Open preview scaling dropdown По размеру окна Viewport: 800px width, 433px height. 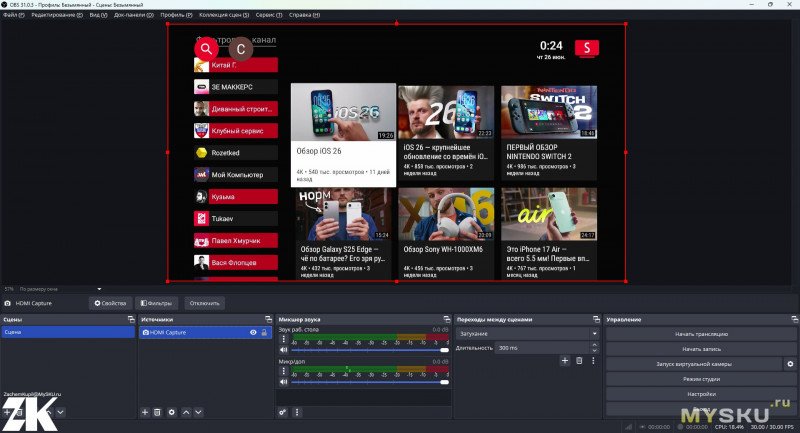pos(61,289)
